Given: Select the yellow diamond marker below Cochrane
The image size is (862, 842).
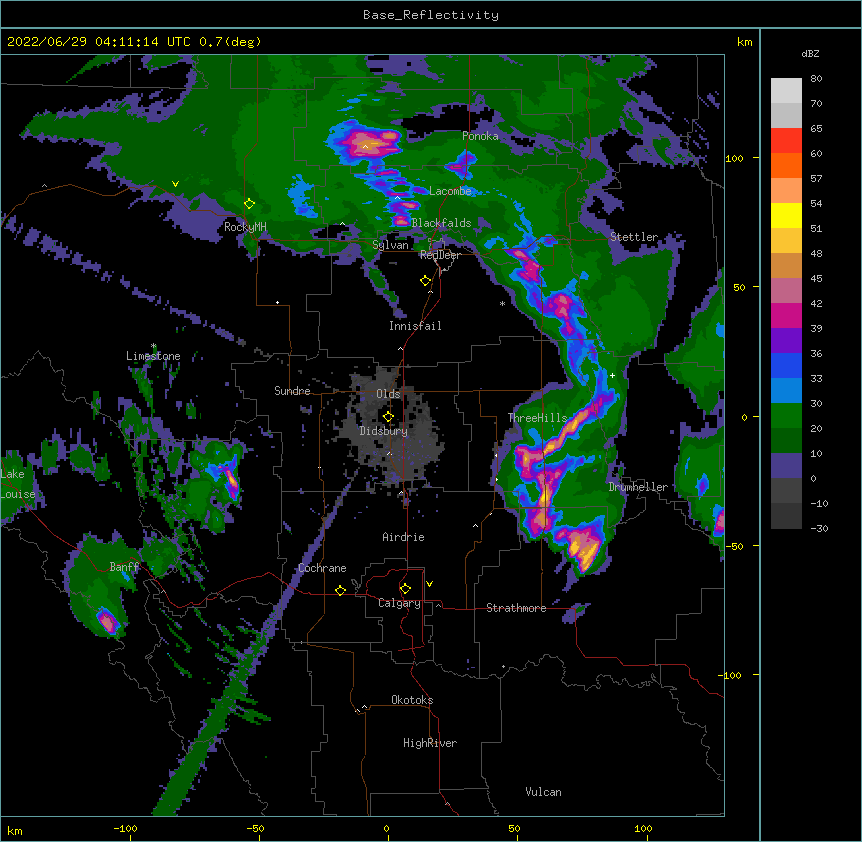Looking at the screenshot, I should pos(340,590).
